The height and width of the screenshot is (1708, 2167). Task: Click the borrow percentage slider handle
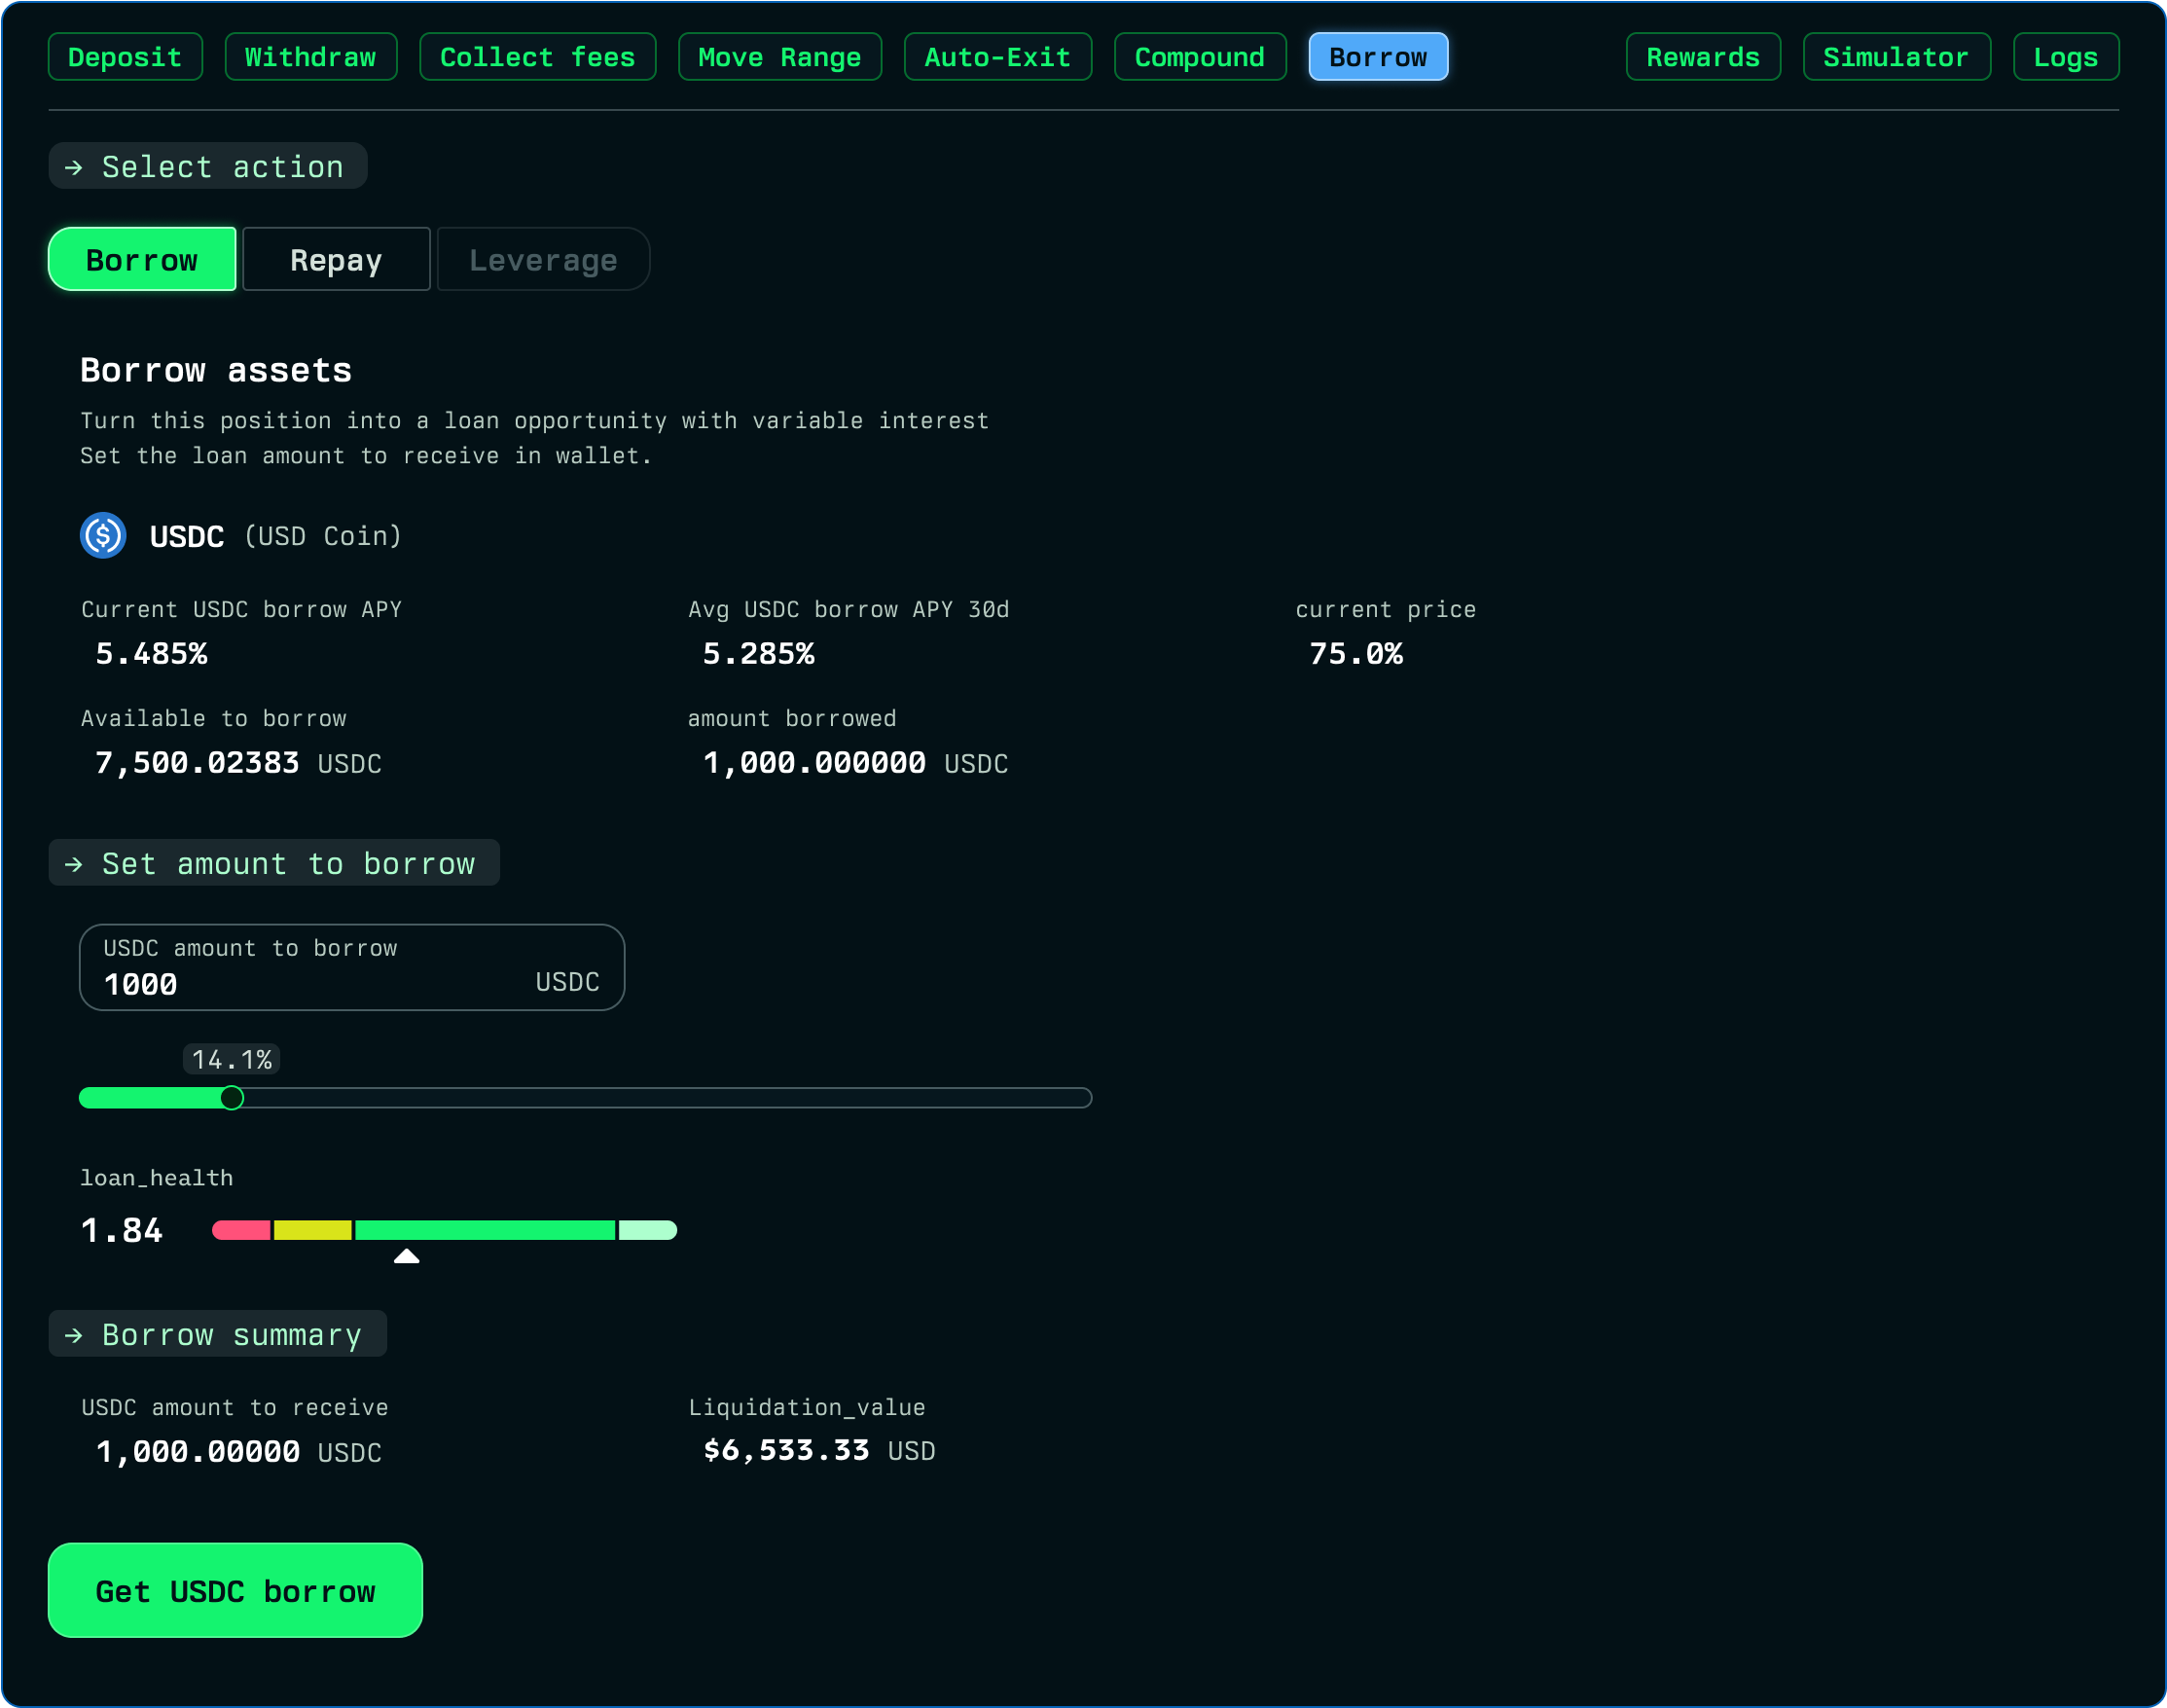(x=232, y=1098)
